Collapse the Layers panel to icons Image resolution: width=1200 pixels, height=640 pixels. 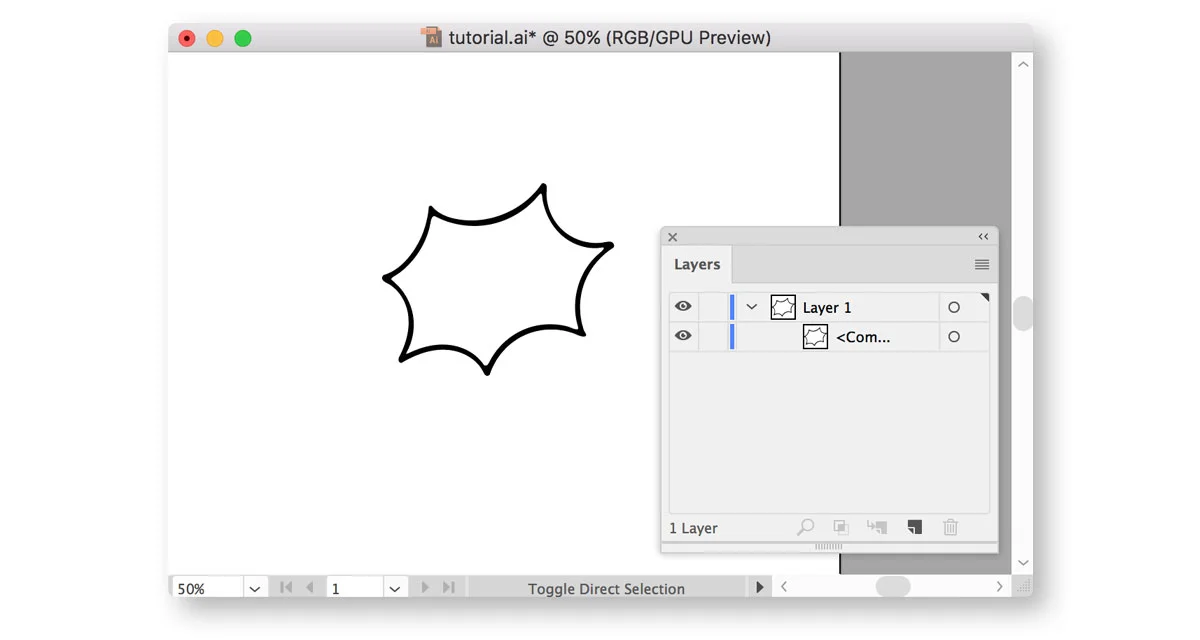tap(983, 236)
